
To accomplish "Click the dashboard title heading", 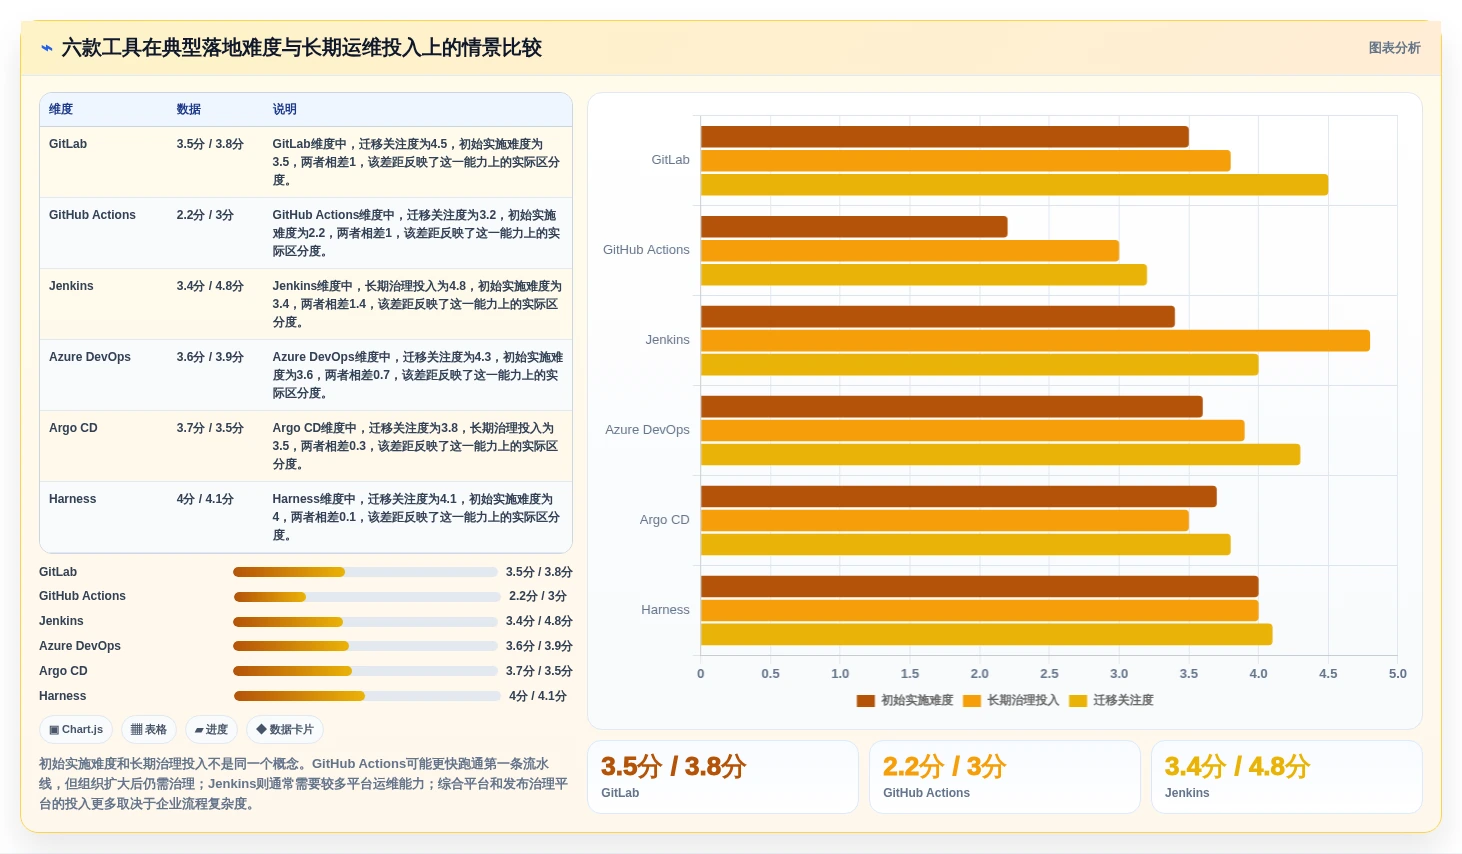I will coord(301,48).
